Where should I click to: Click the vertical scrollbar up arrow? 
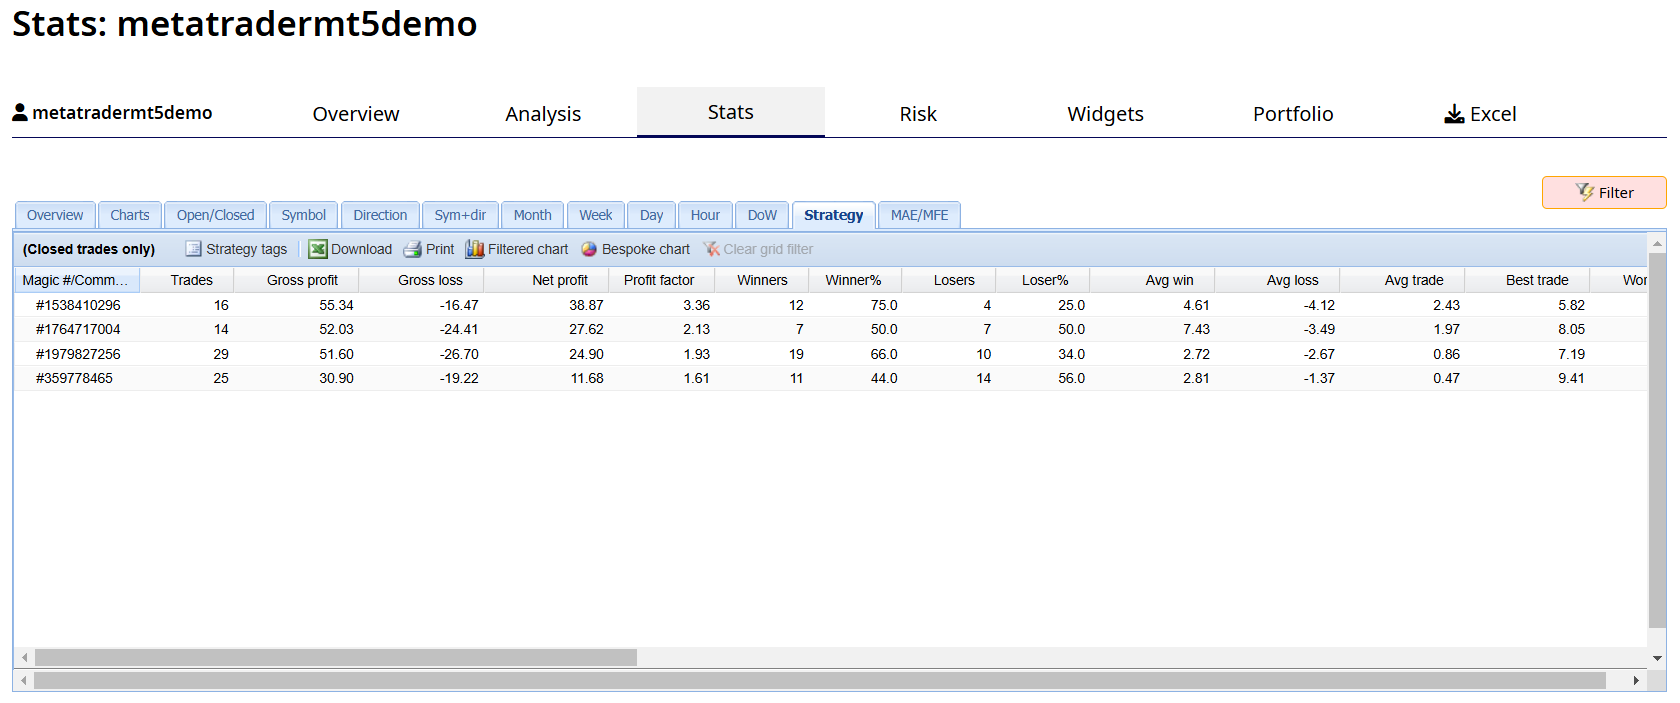click(x=1658, y=243)
